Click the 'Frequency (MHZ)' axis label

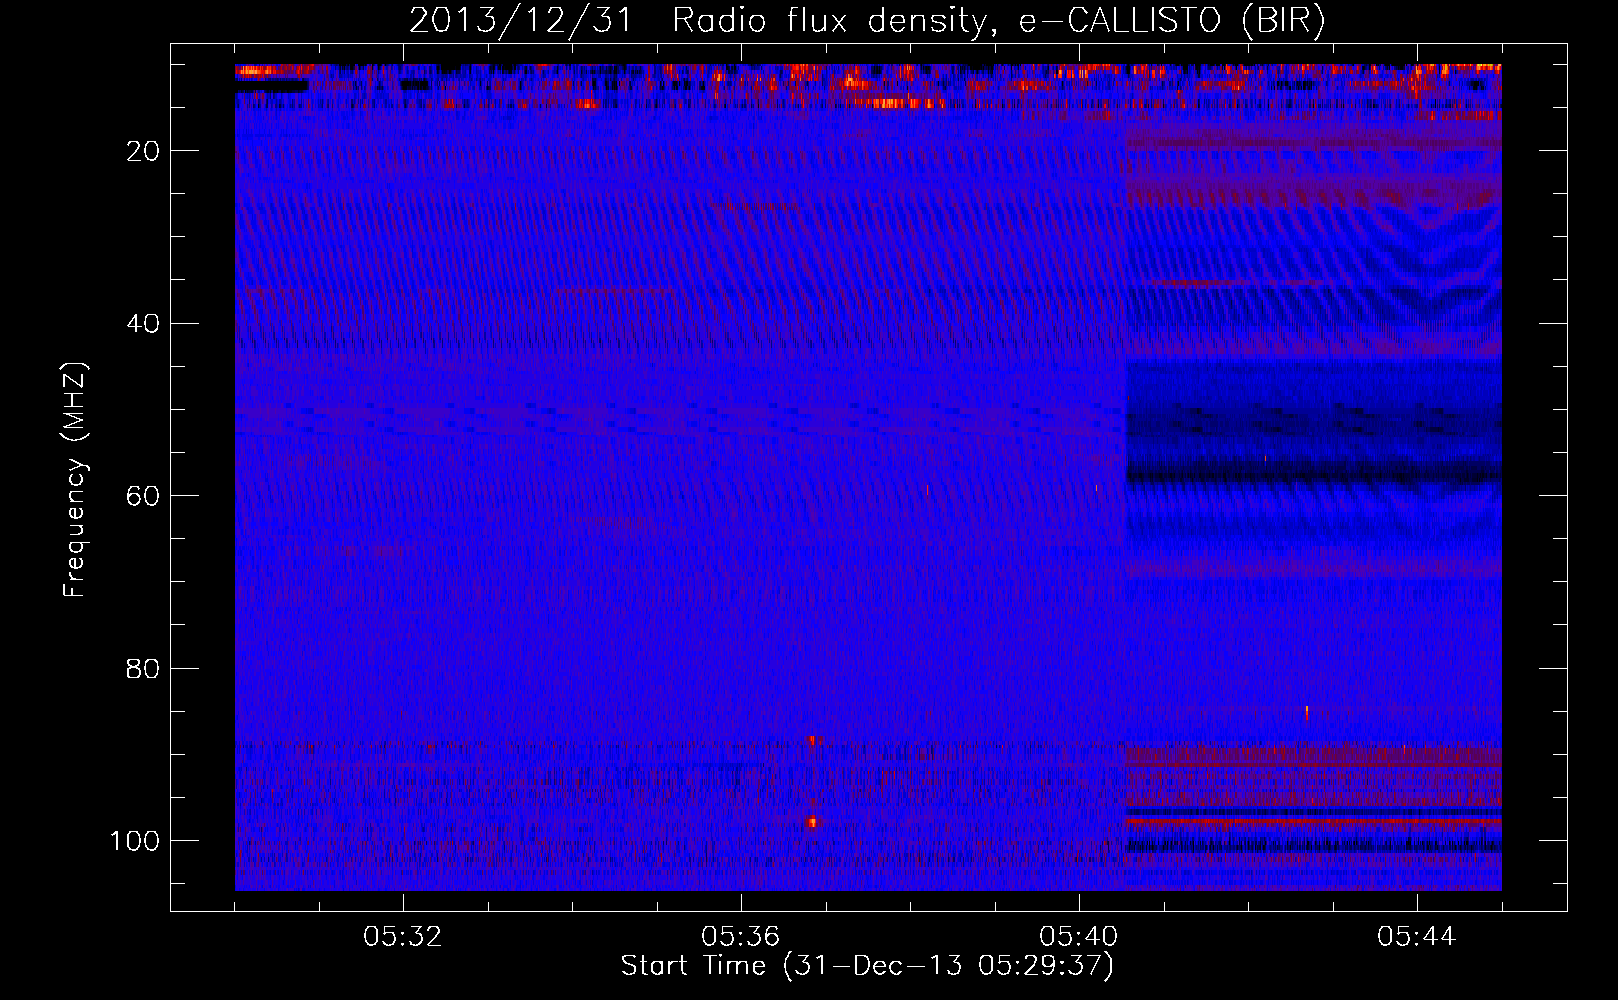point(75,480)
